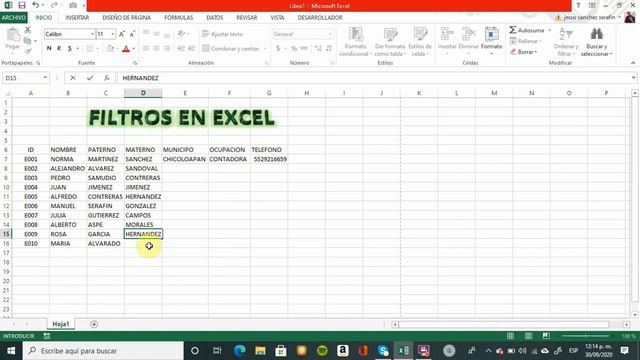Switch to the FÓRMULAS tab
This screenshot has height=360, width=640.
(179, 18)
